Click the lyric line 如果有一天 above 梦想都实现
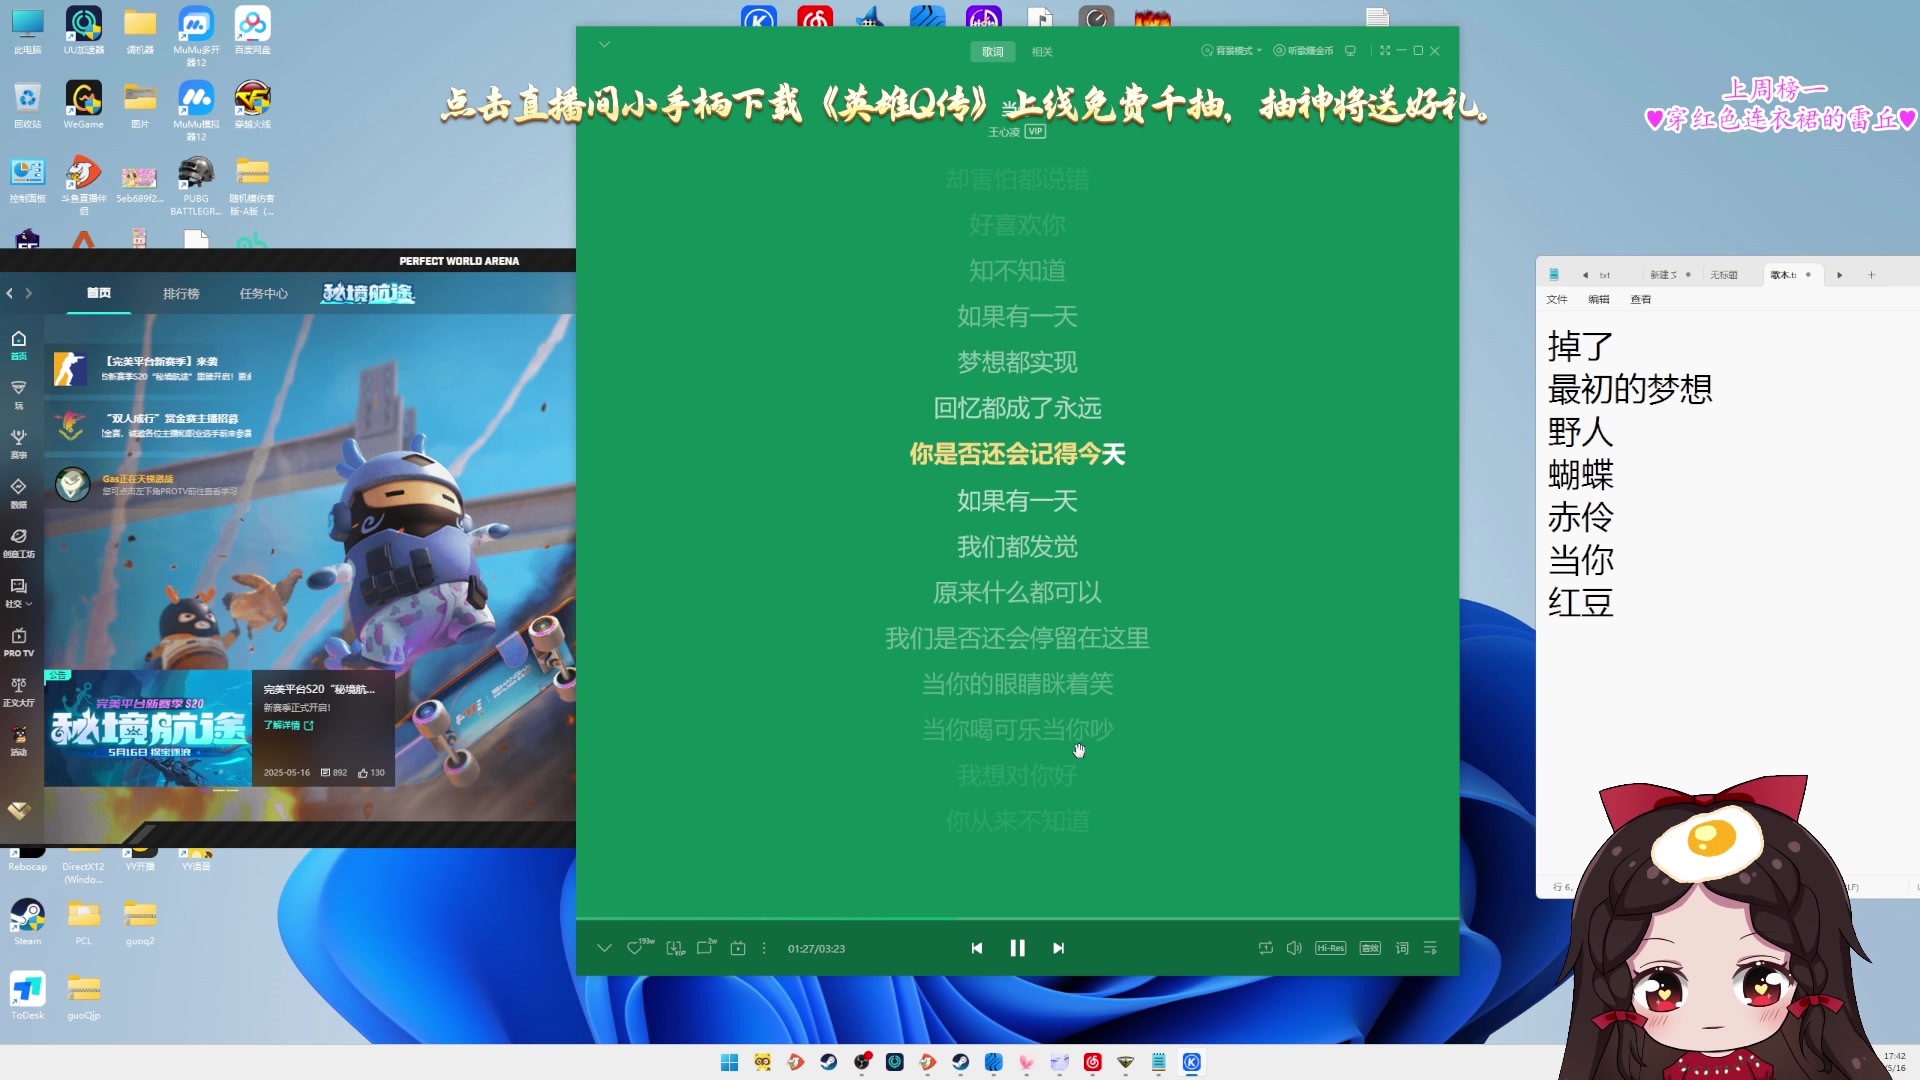The image size is (1920, 1080). click(x=1017, y=317)
